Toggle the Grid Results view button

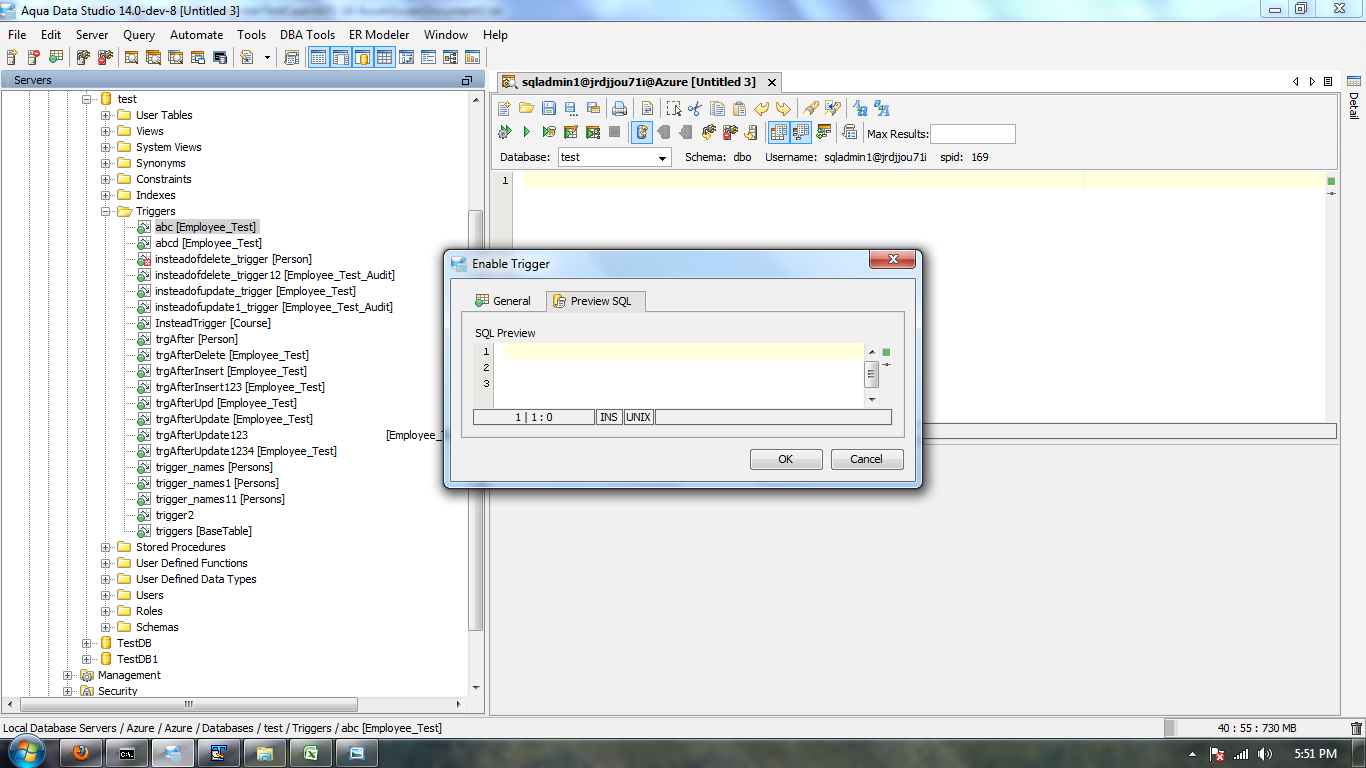pos(779,132)
